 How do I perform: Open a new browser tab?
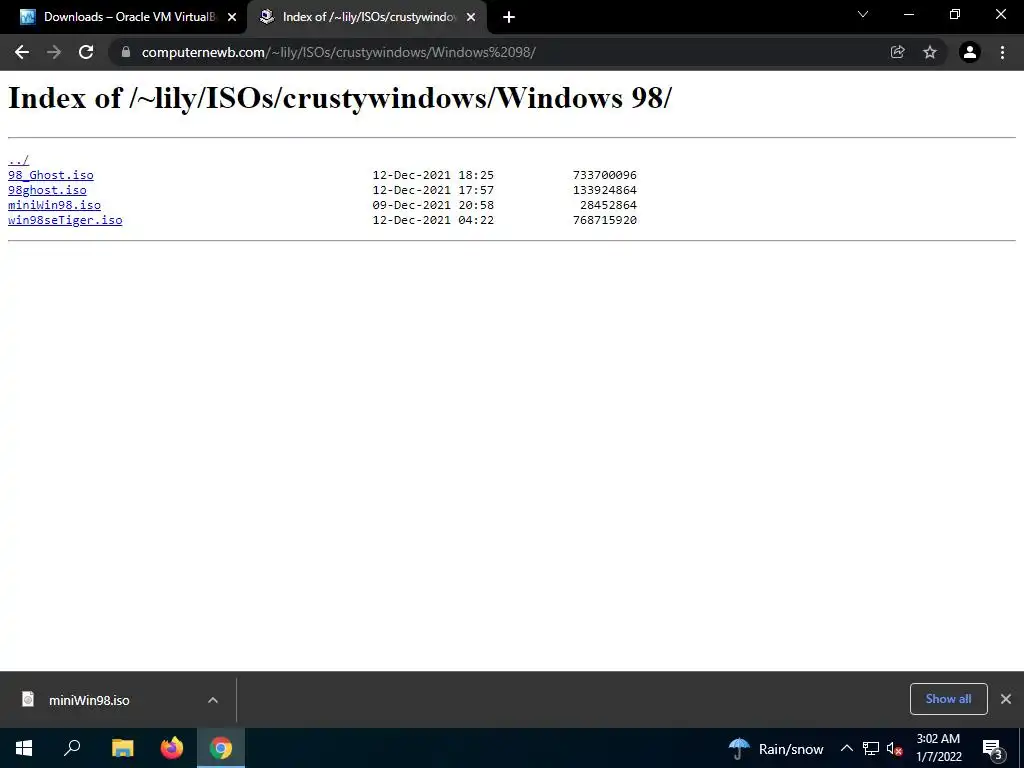(x=509, y=17)
